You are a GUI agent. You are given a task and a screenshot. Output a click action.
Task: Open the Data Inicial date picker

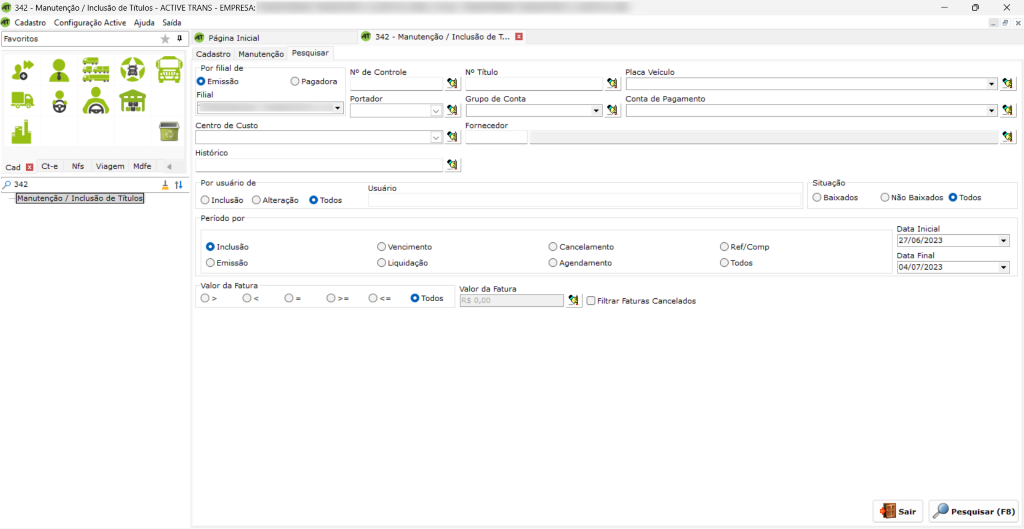1004,240
